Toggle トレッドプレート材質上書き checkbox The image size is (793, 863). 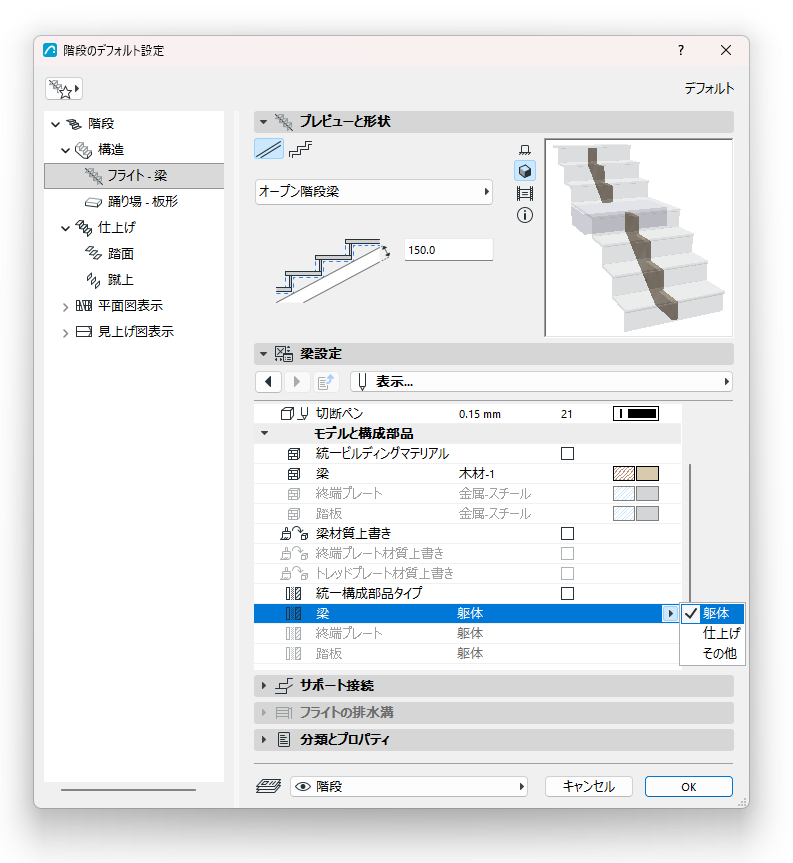[x=567, y=573]
